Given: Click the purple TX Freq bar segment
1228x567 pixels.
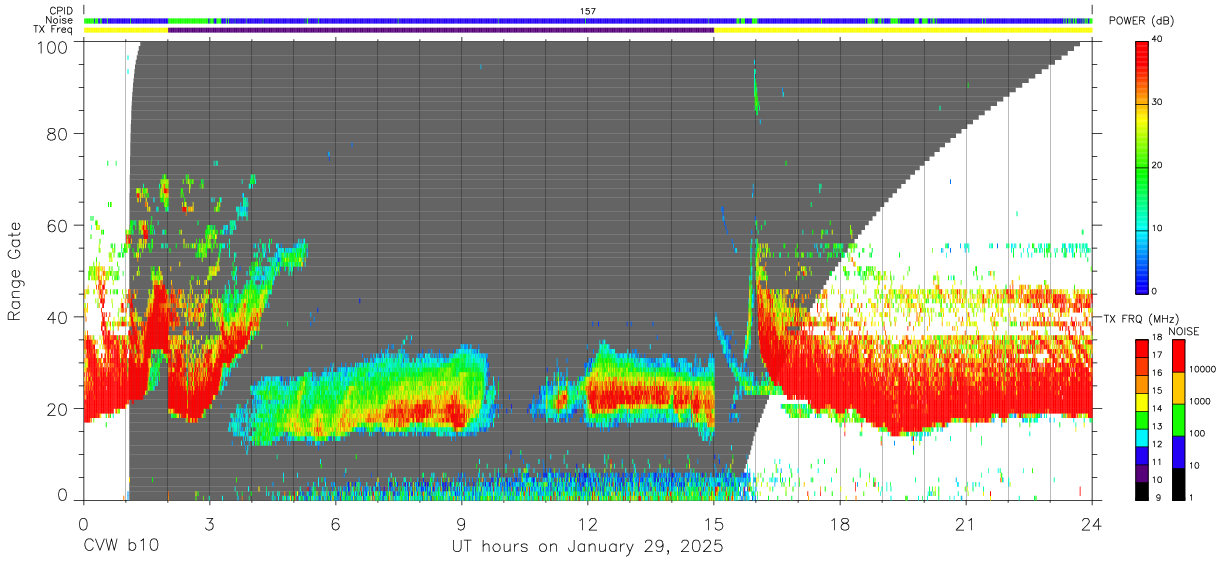Looking at the screenshot, I should coord(441,30).
